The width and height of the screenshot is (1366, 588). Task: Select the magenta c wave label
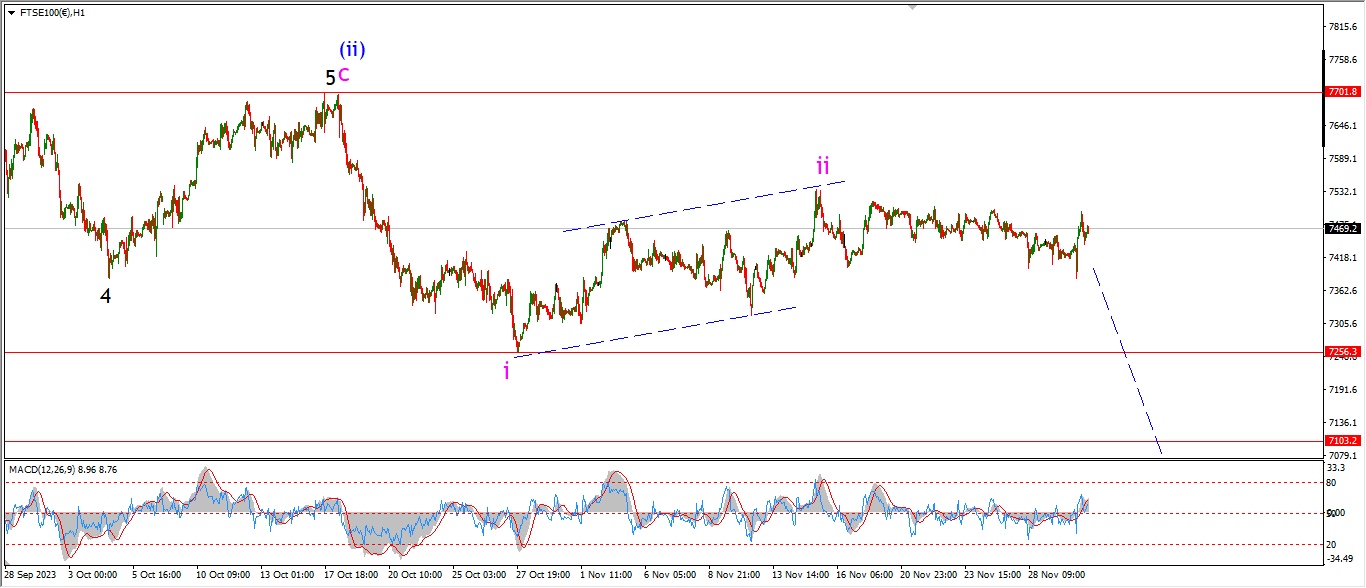344,74
